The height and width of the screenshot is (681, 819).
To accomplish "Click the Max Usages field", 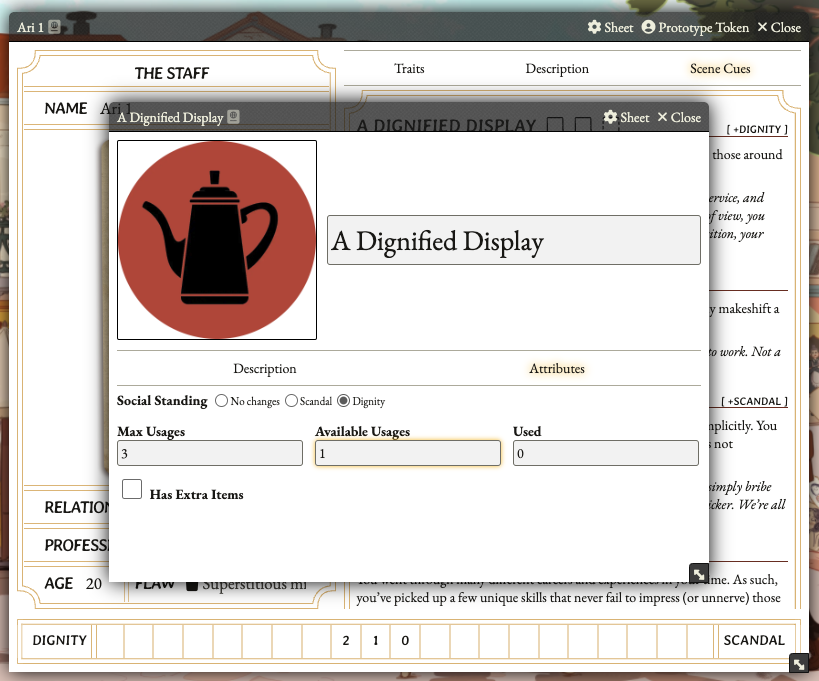I will pyautogui.click(x=210, y=453).
